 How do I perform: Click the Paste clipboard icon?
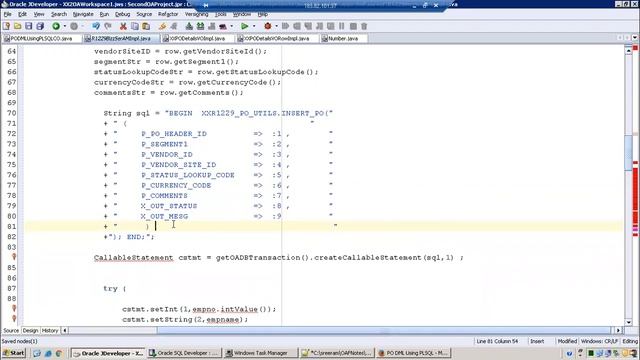pyautogui.click(x=146, y=26)
